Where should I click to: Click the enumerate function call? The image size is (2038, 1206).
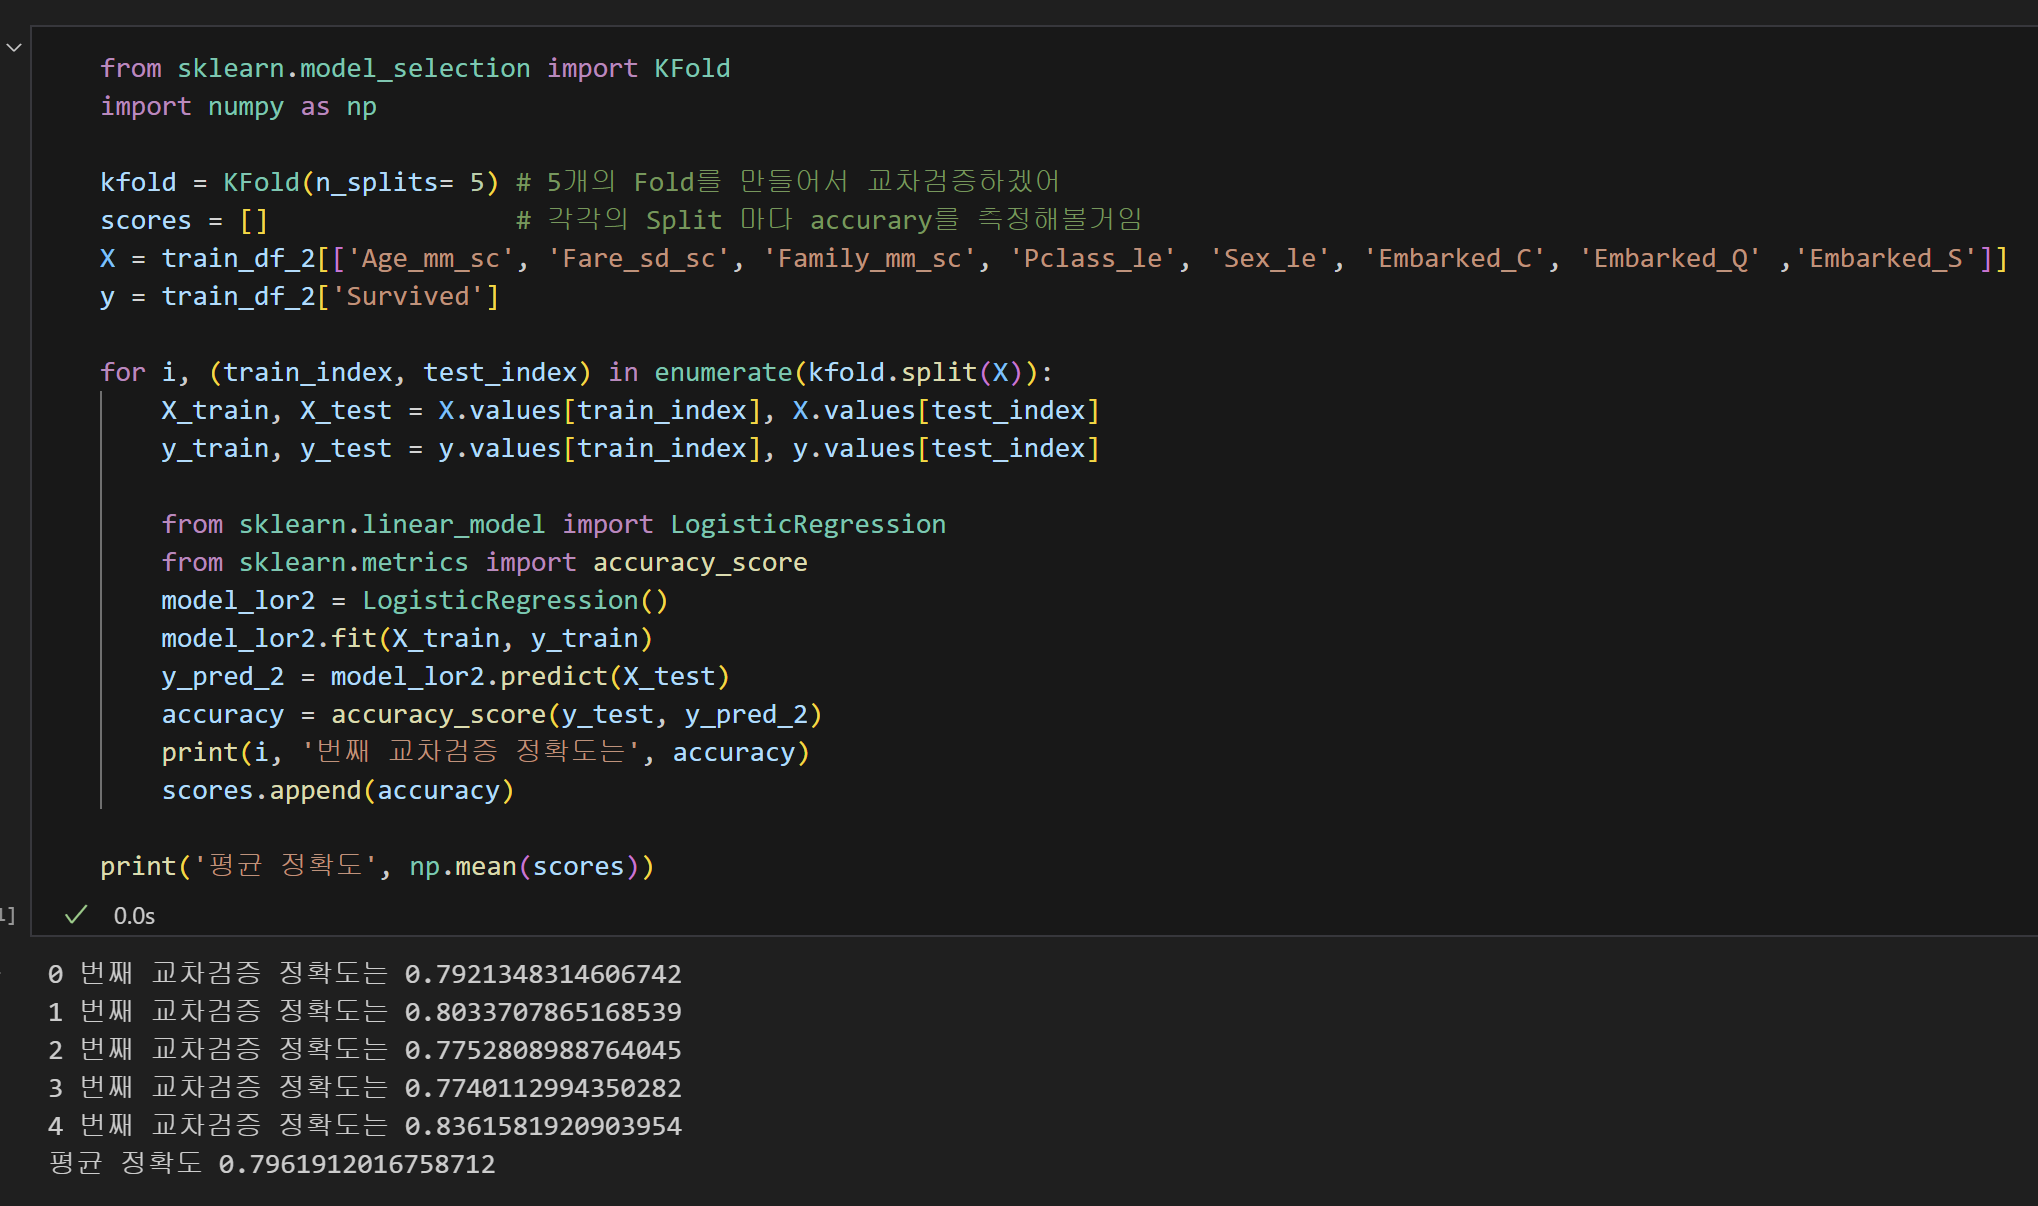click(722, 372)
